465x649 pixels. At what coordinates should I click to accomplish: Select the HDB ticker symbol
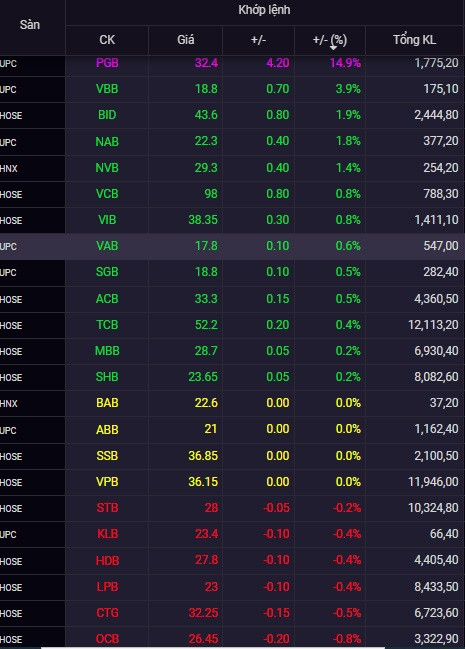107,561
